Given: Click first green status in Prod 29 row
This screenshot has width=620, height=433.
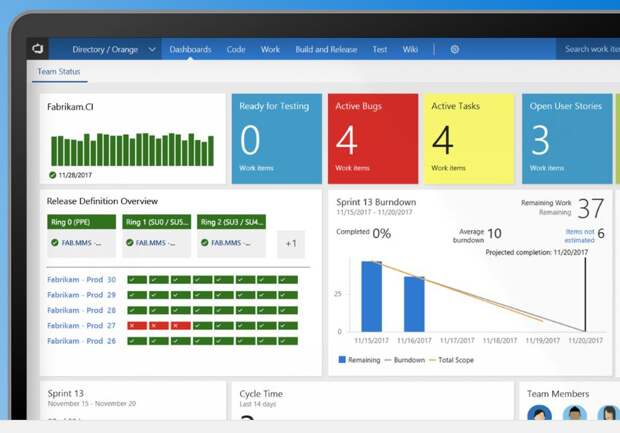Looking at the screenshot, I should point(137,295).
